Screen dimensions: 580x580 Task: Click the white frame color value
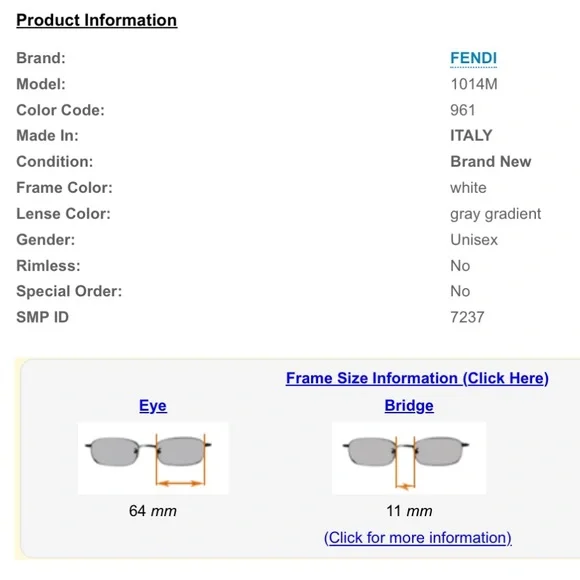pos(468,188)
